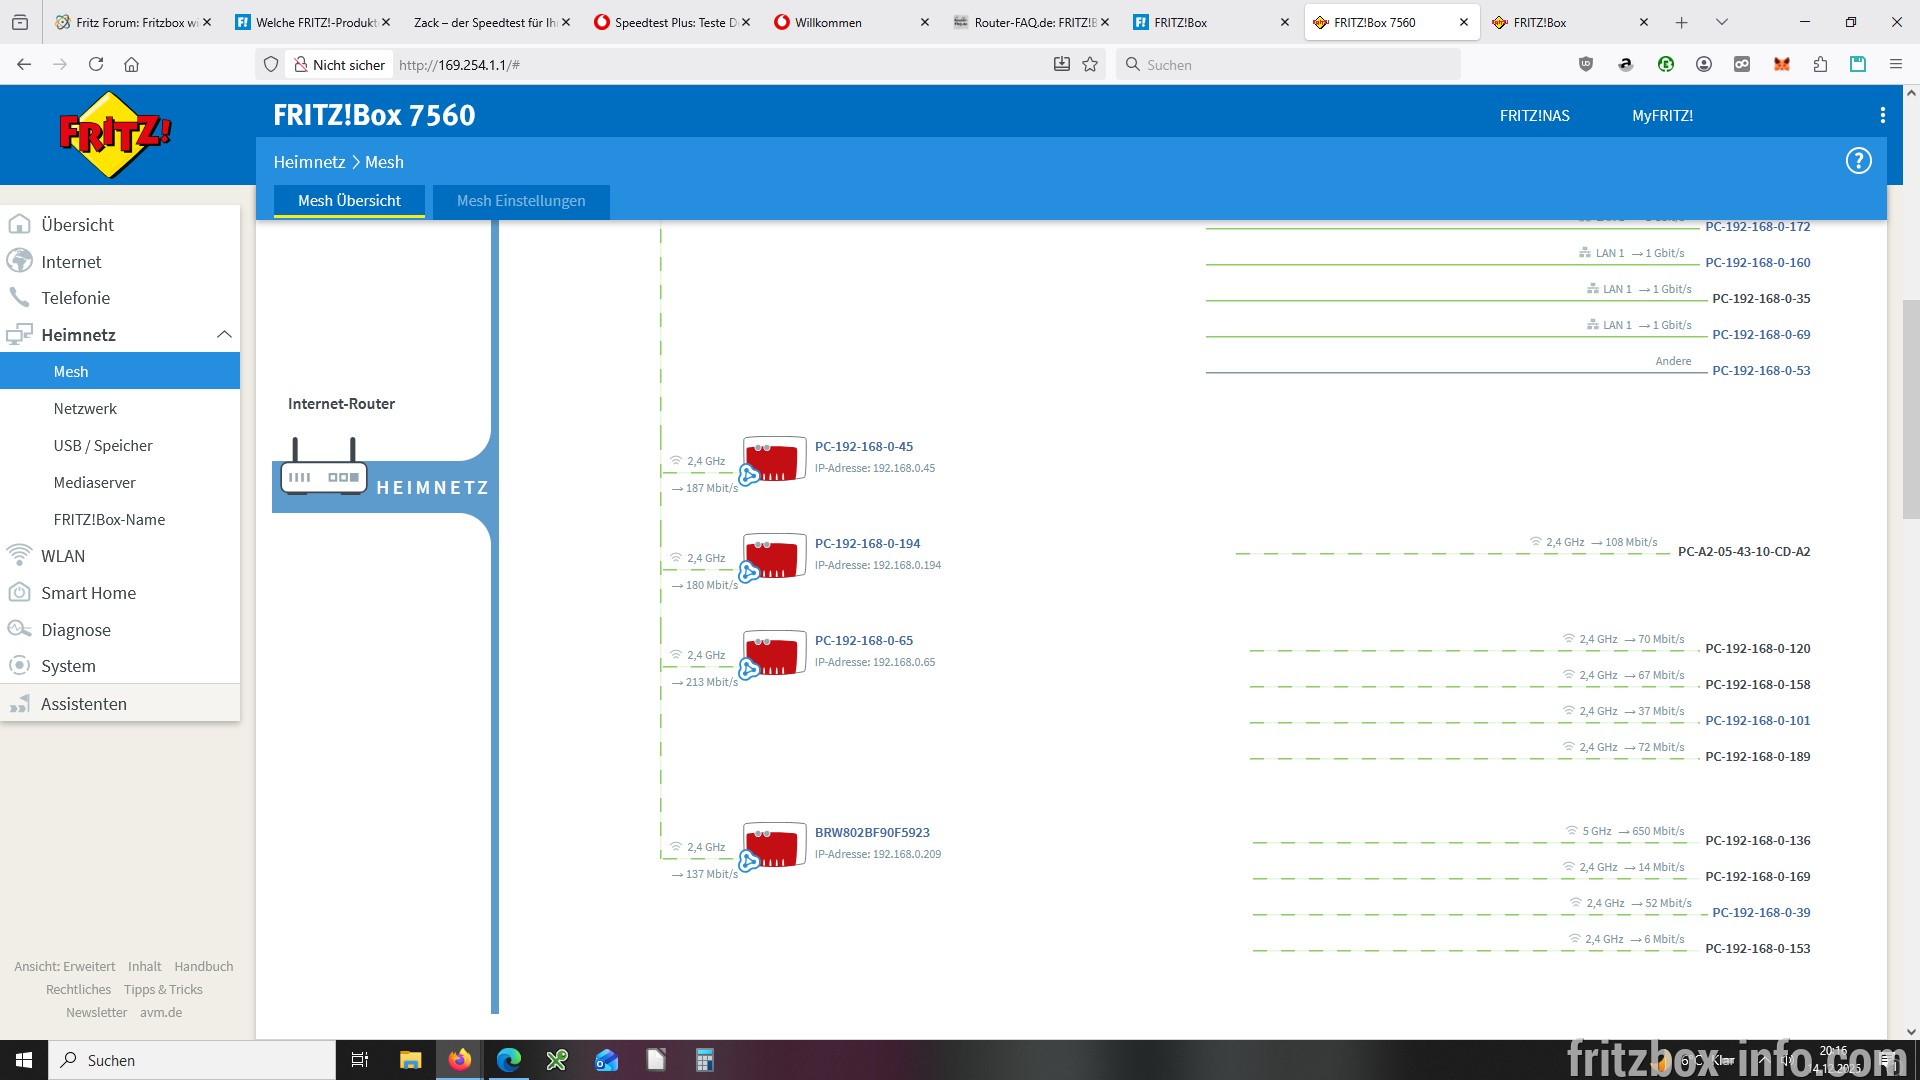Click the repeater icon for BRW802BF90F5923
The image size is (1920, 1080).
coord(774,845)
